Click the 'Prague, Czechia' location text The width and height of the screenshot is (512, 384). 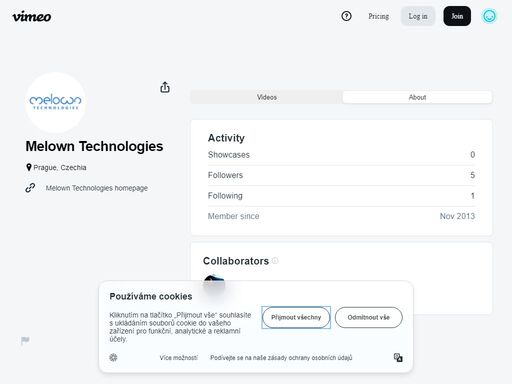click(60, 168)
